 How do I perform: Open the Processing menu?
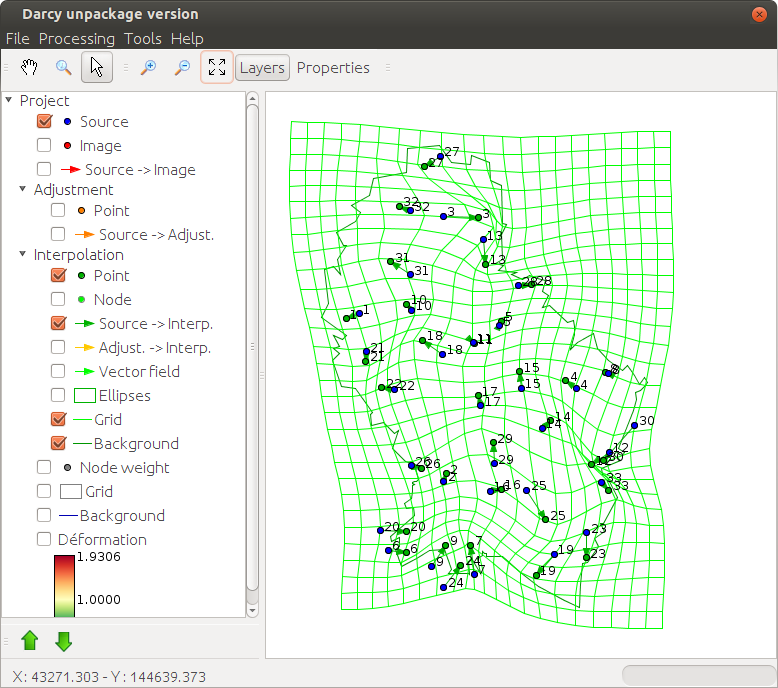pyautogui.click(x=76, y=39)
